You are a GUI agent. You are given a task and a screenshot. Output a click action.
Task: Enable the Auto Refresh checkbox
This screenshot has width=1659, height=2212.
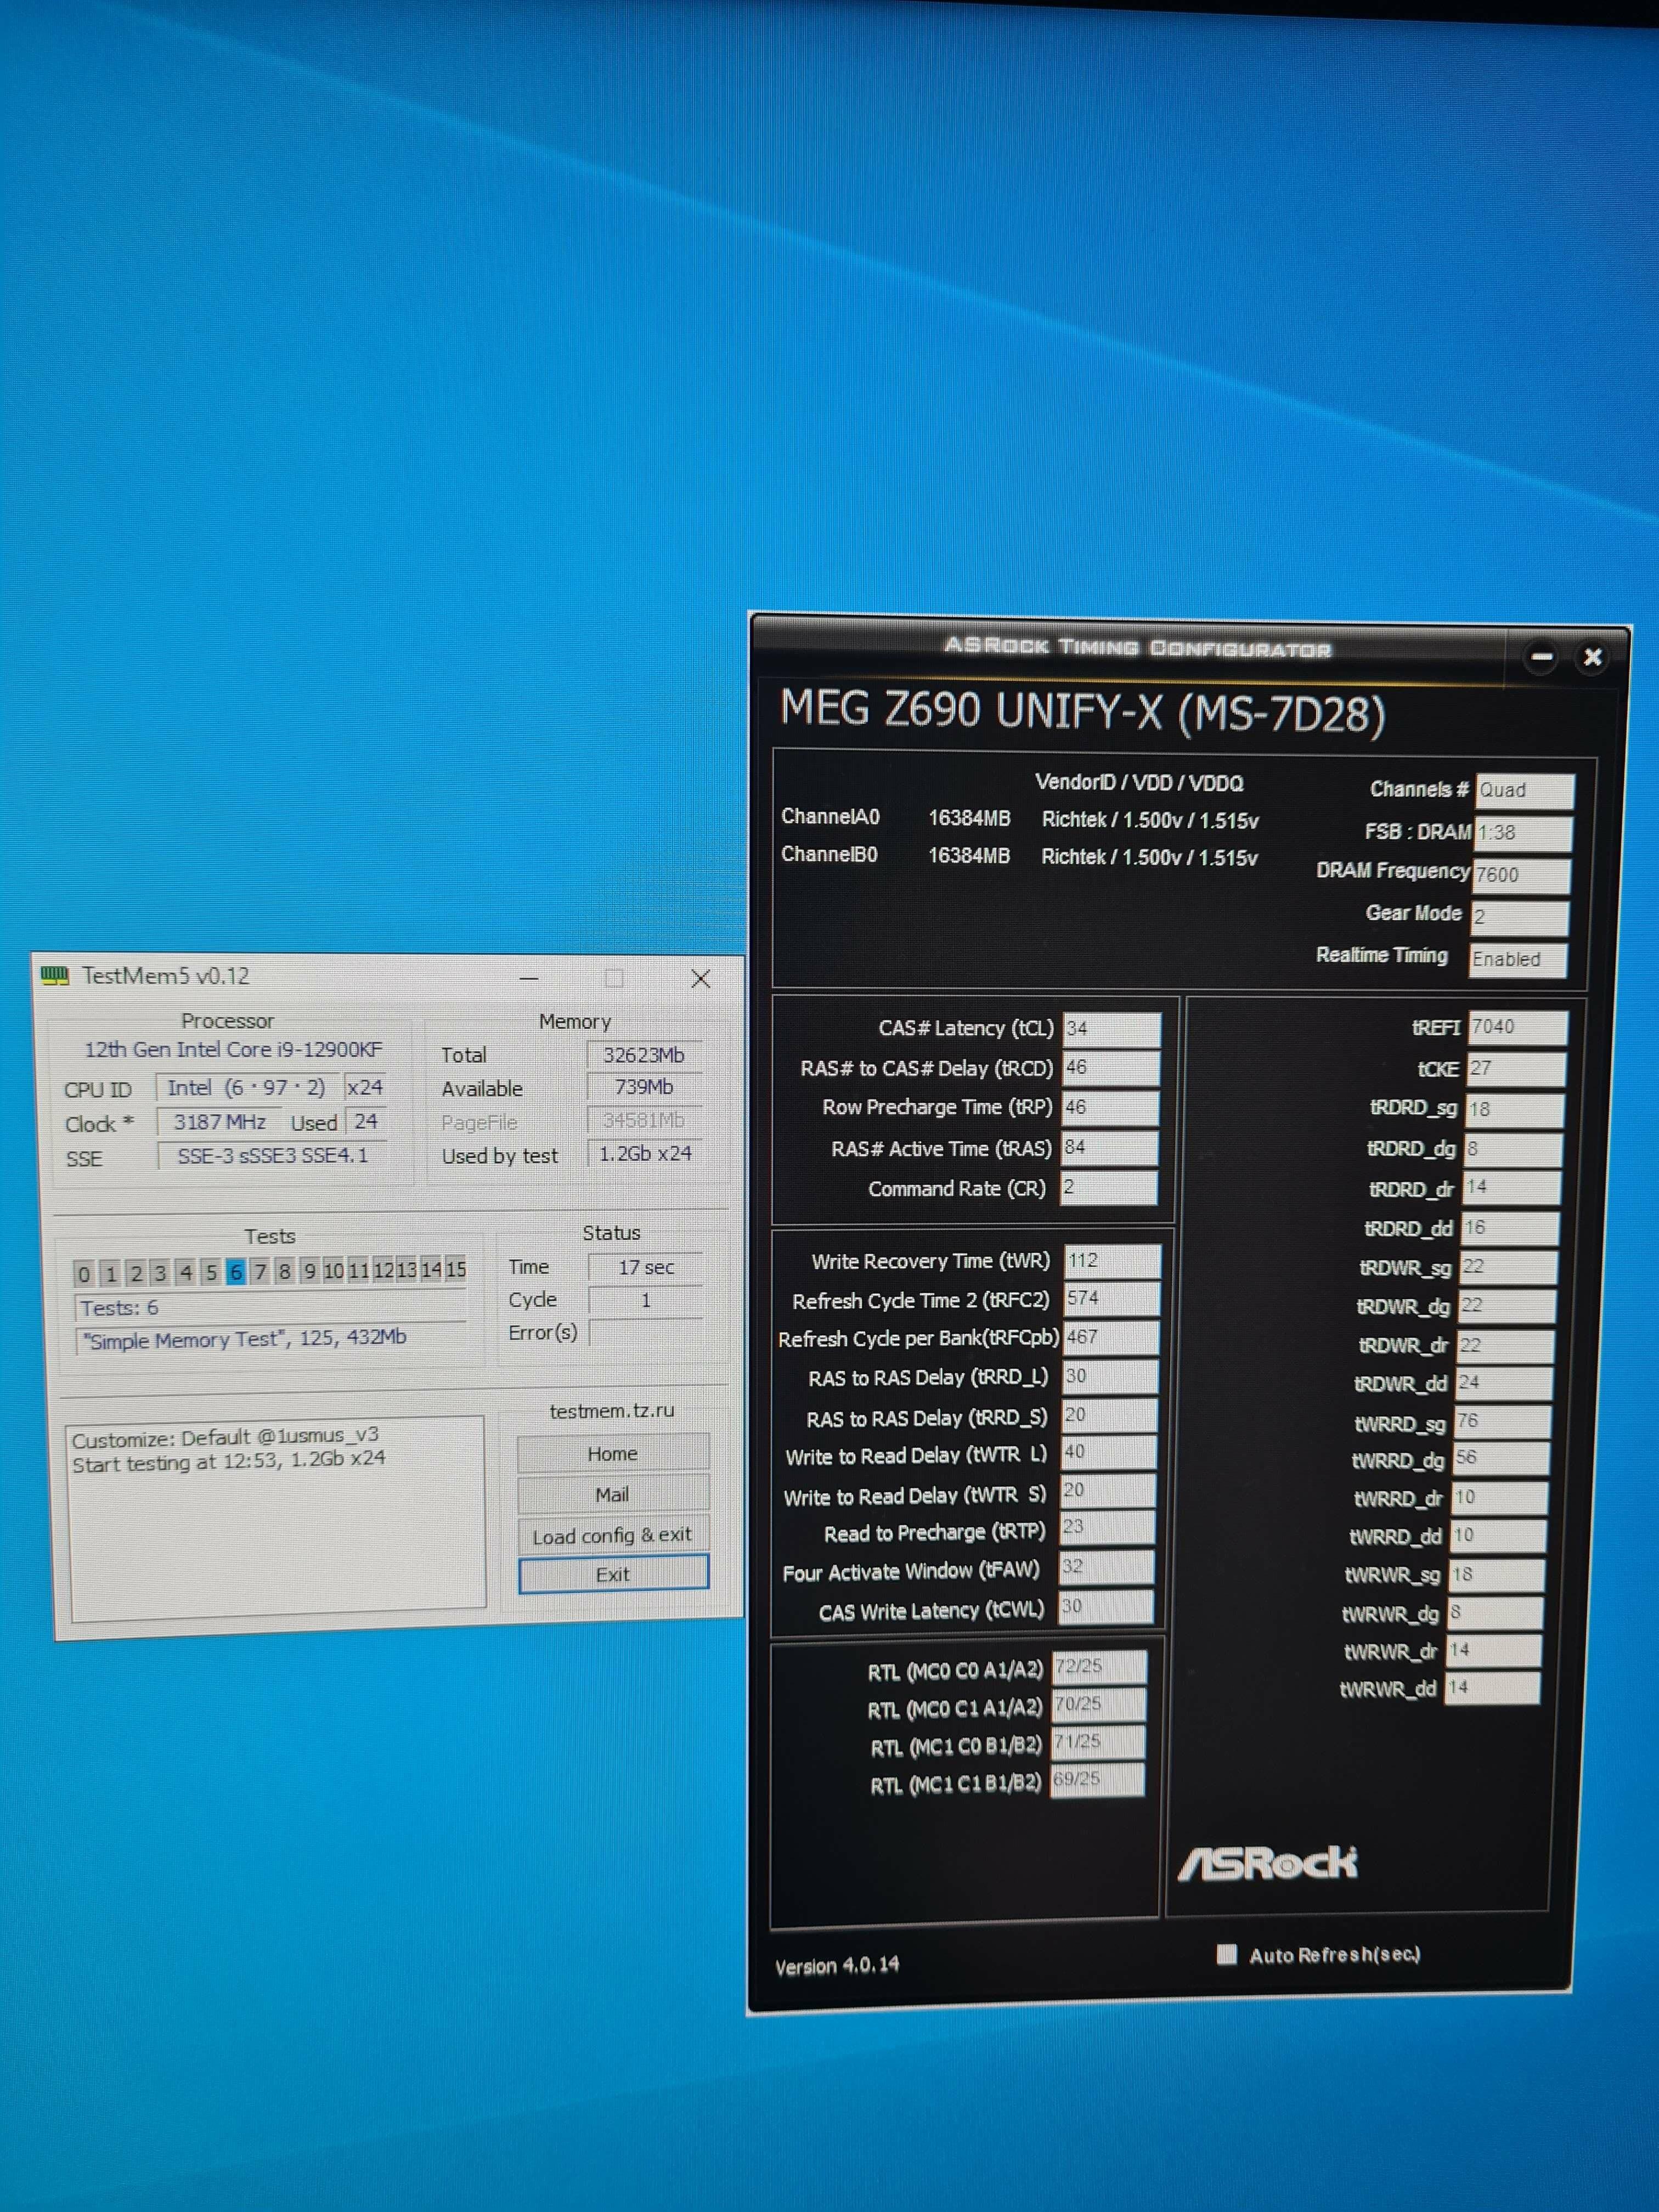pos(1226,1955)
